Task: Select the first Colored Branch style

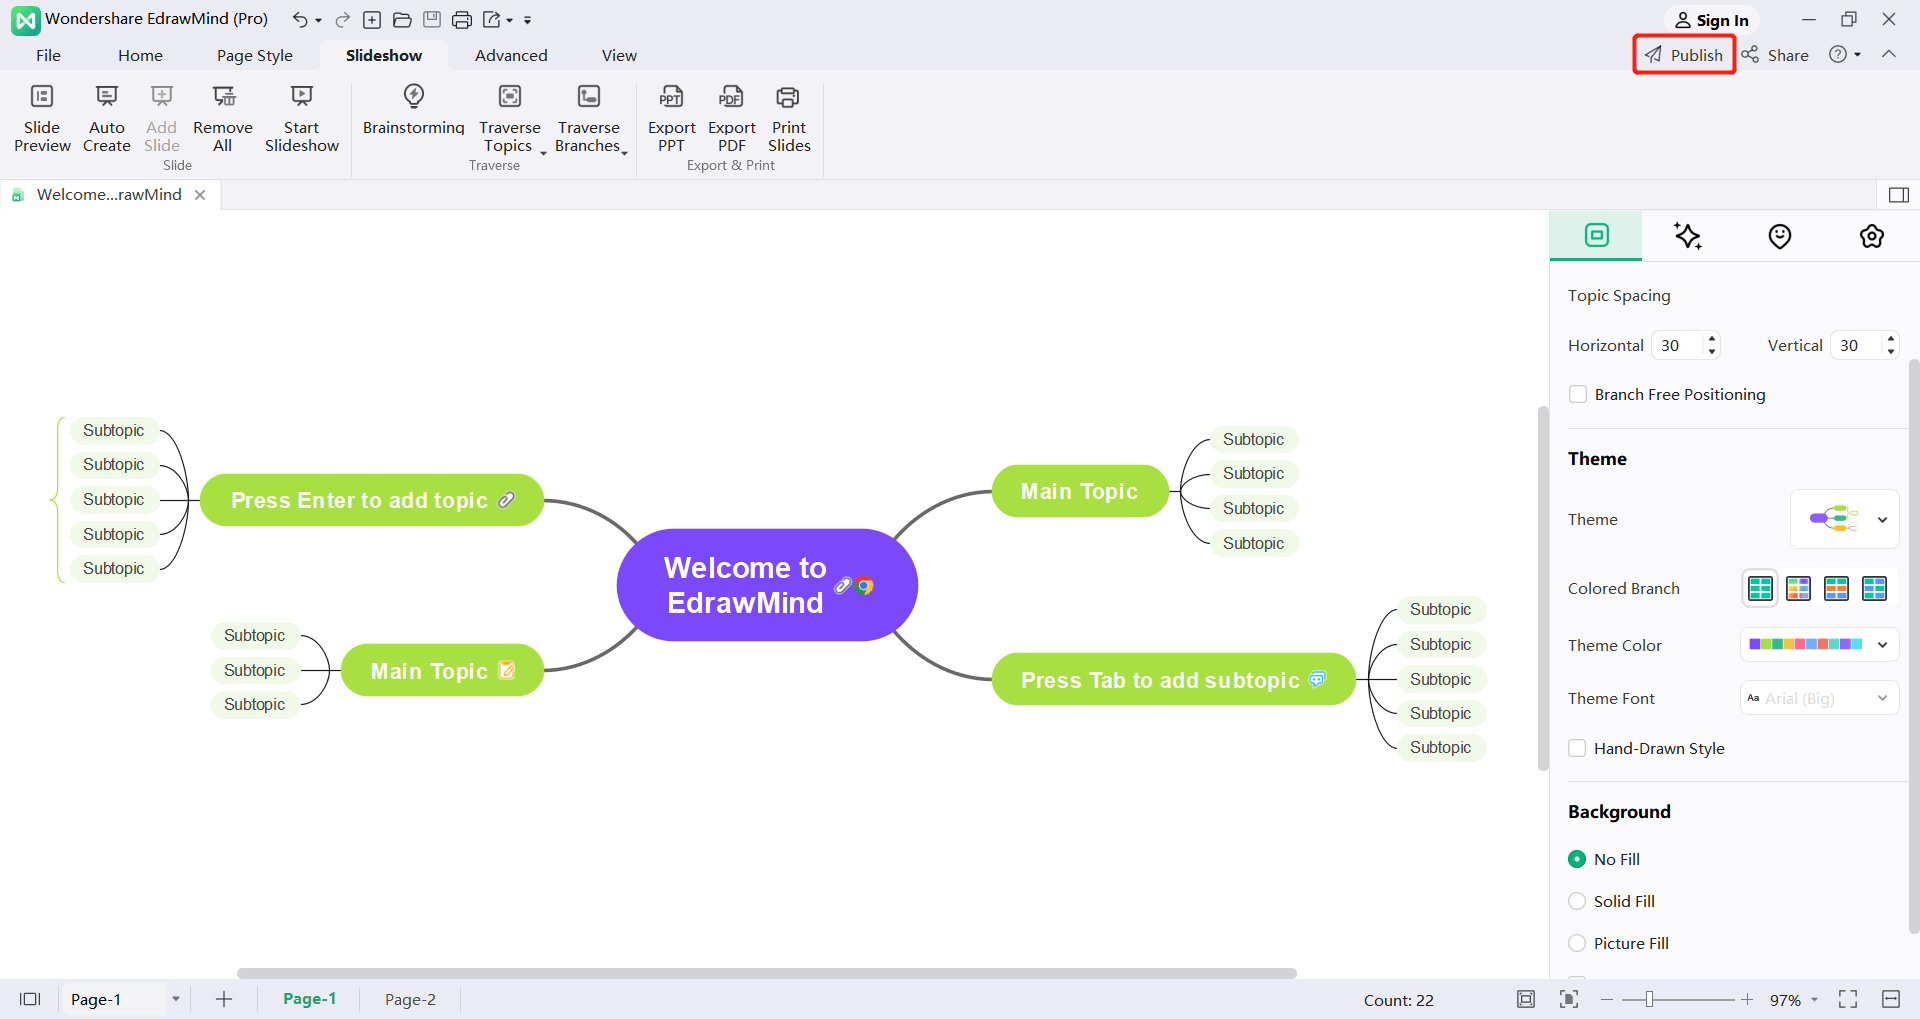Action: click(1760, 588)
